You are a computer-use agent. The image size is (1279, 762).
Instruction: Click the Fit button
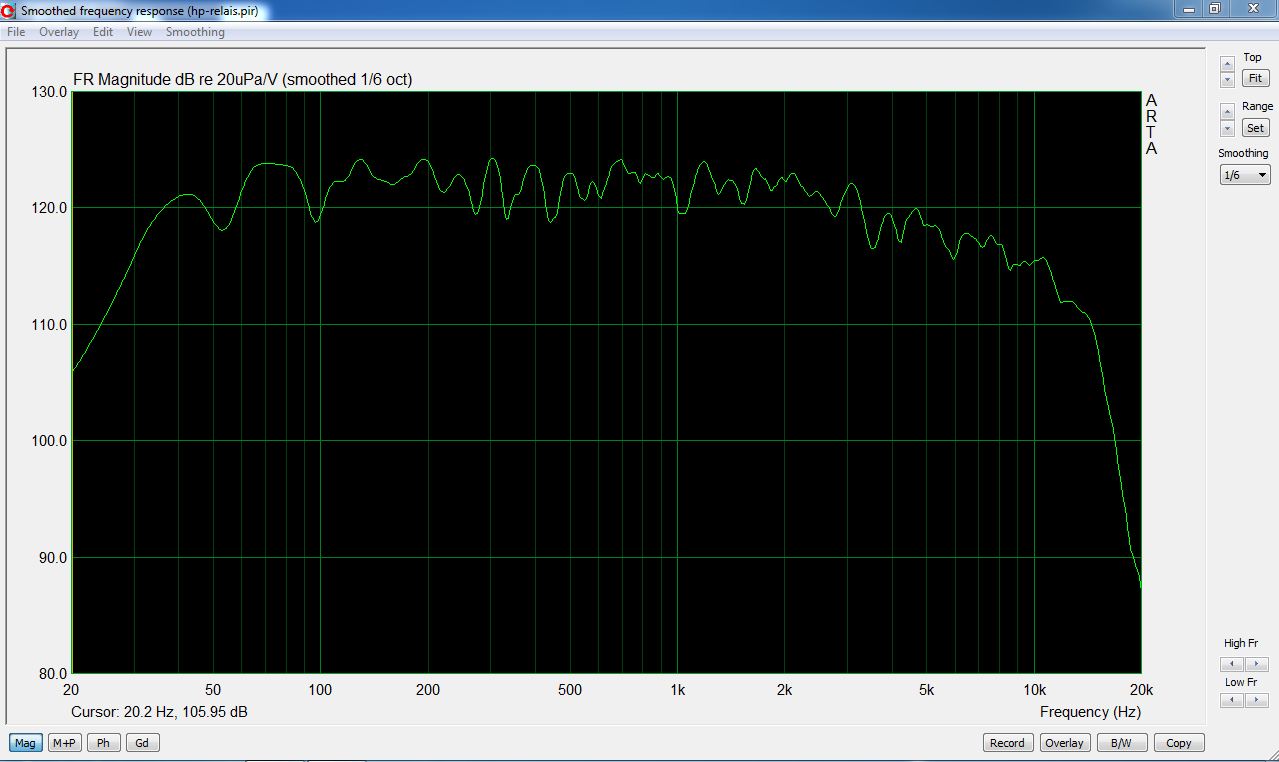pyautogui.click(x=1254, y=78)
